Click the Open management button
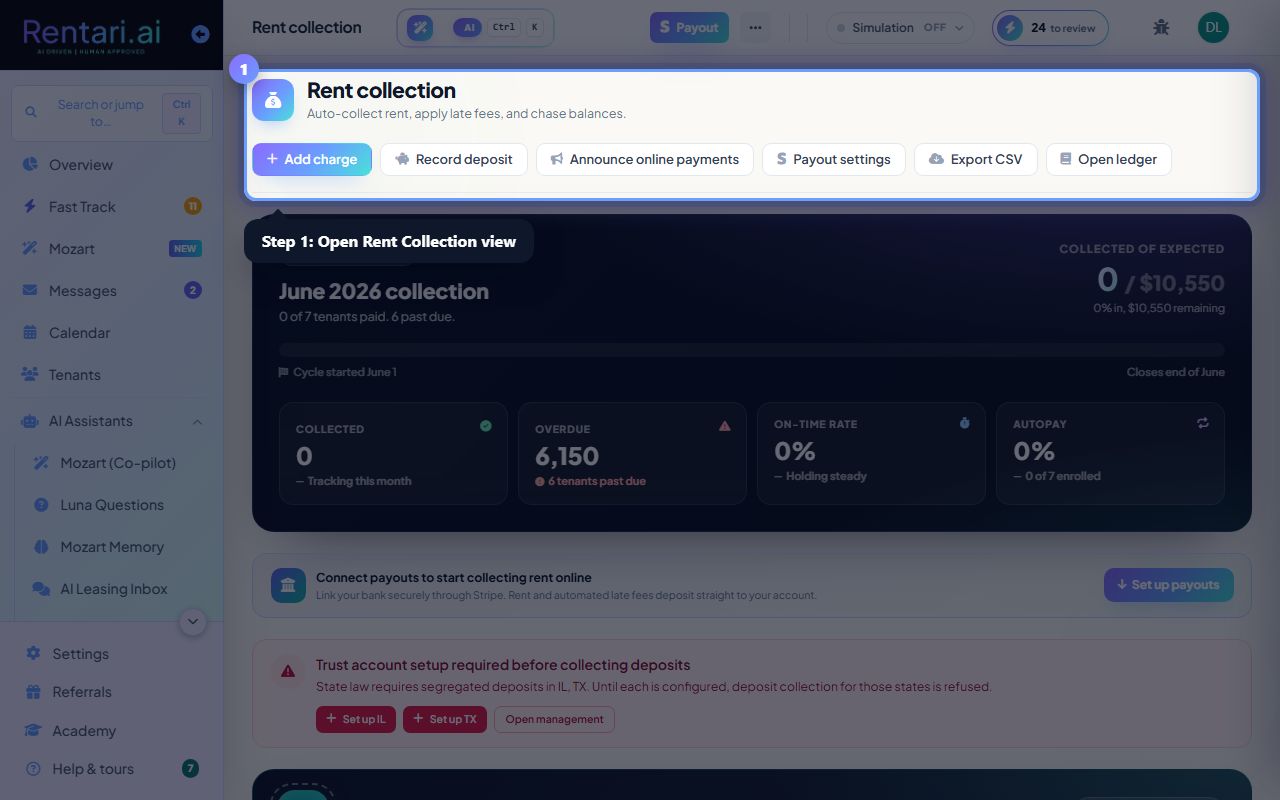This screenshot has height=800, width=1280. (x=554, y=719)
